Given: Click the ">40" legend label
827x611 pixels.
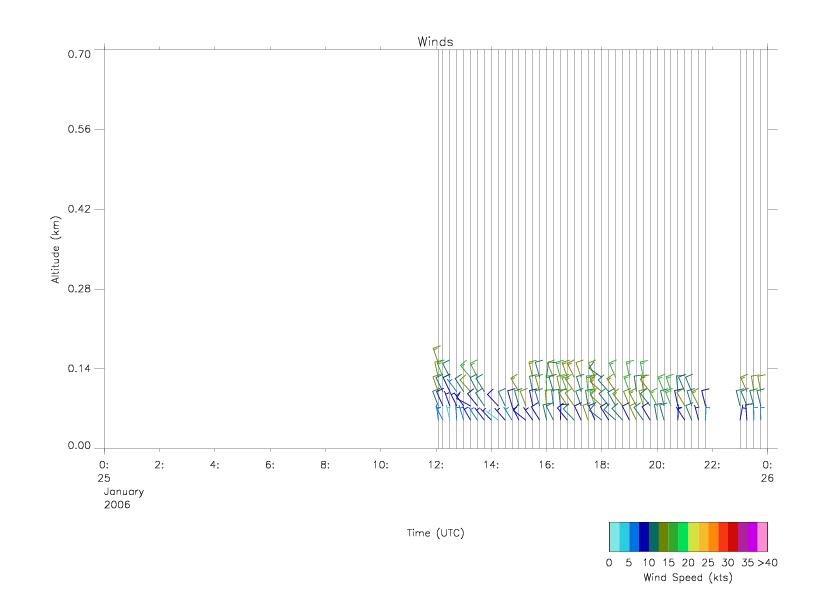Looking at the screenshot, I should click(767, 562).
